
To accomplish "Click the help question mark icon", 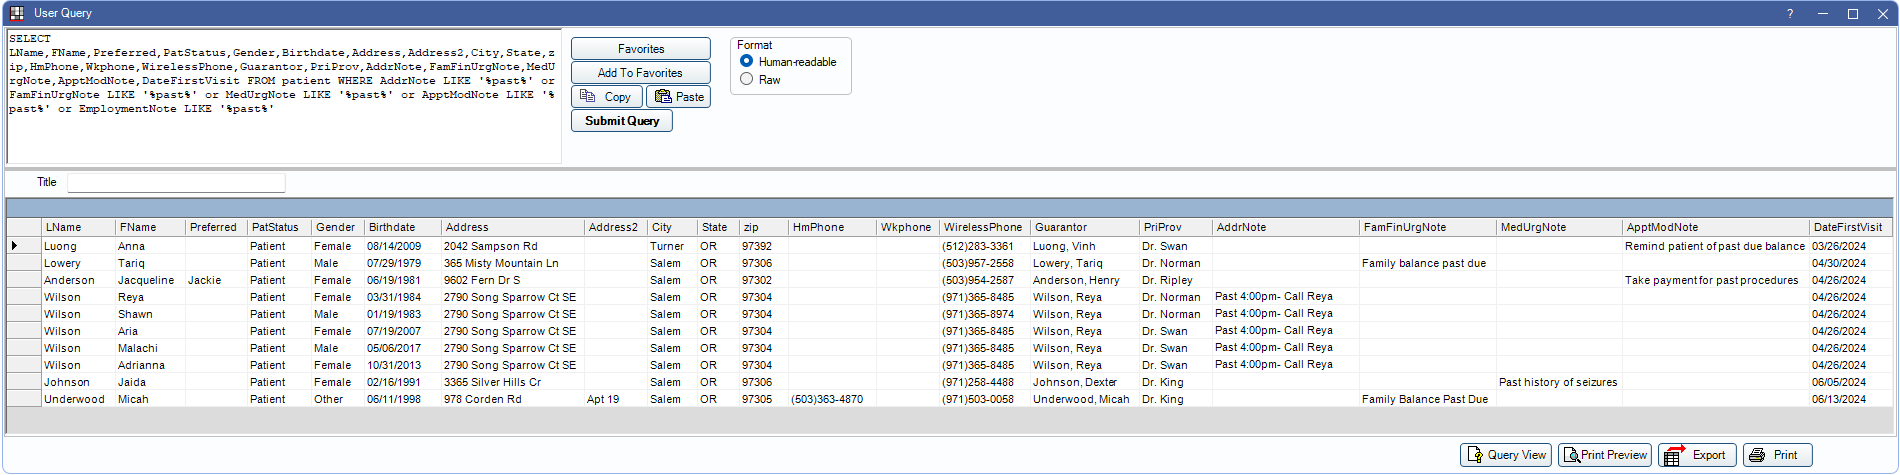I will point(1790,13).
